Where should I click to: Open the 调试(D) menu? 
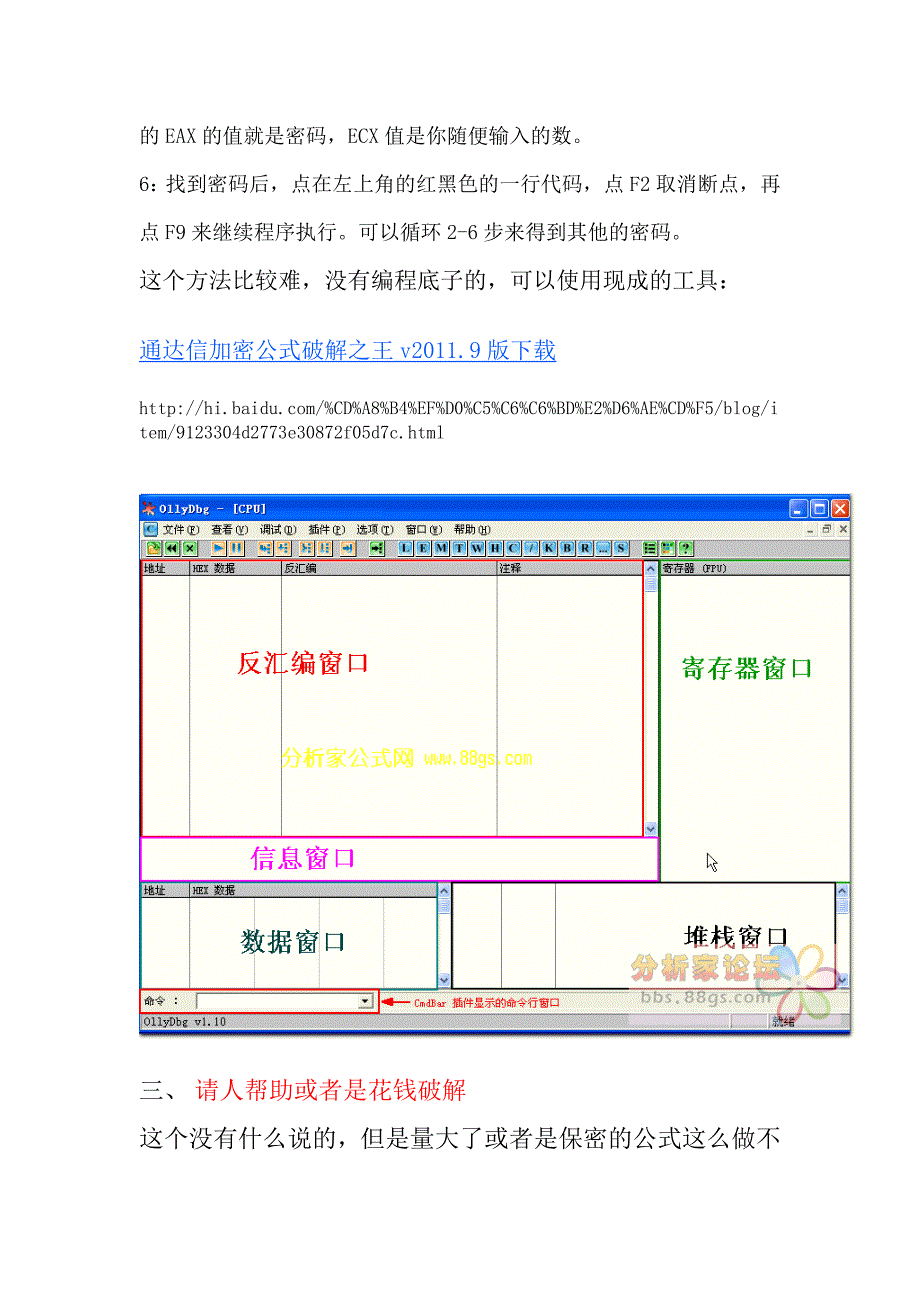point(278,529)
